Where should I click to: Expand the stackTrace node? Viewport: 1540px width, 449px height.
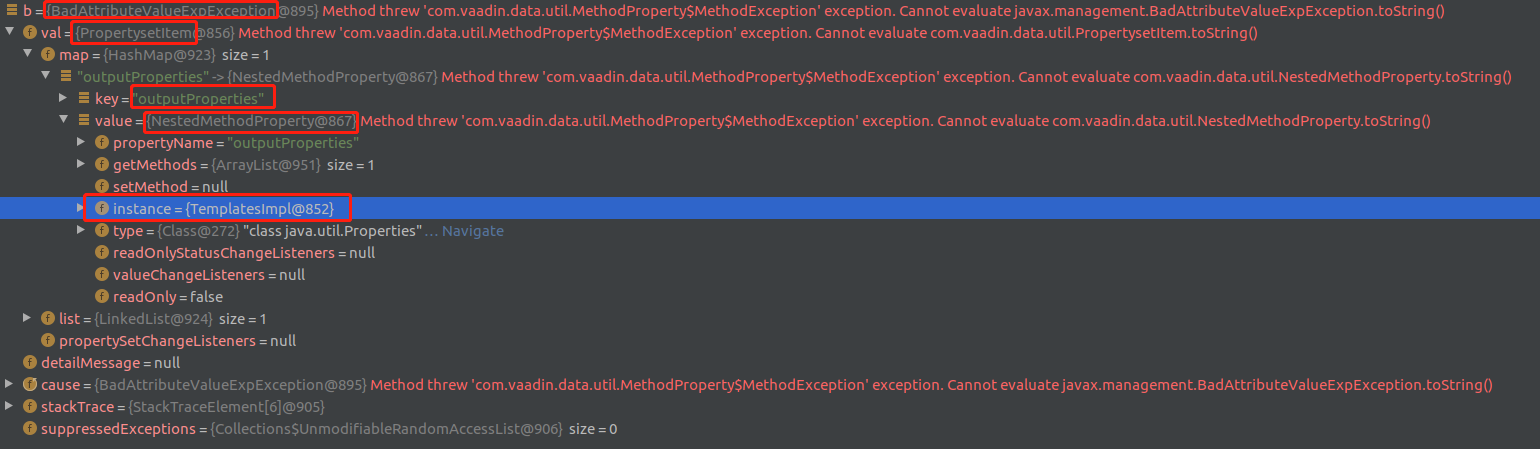[10, 407]
